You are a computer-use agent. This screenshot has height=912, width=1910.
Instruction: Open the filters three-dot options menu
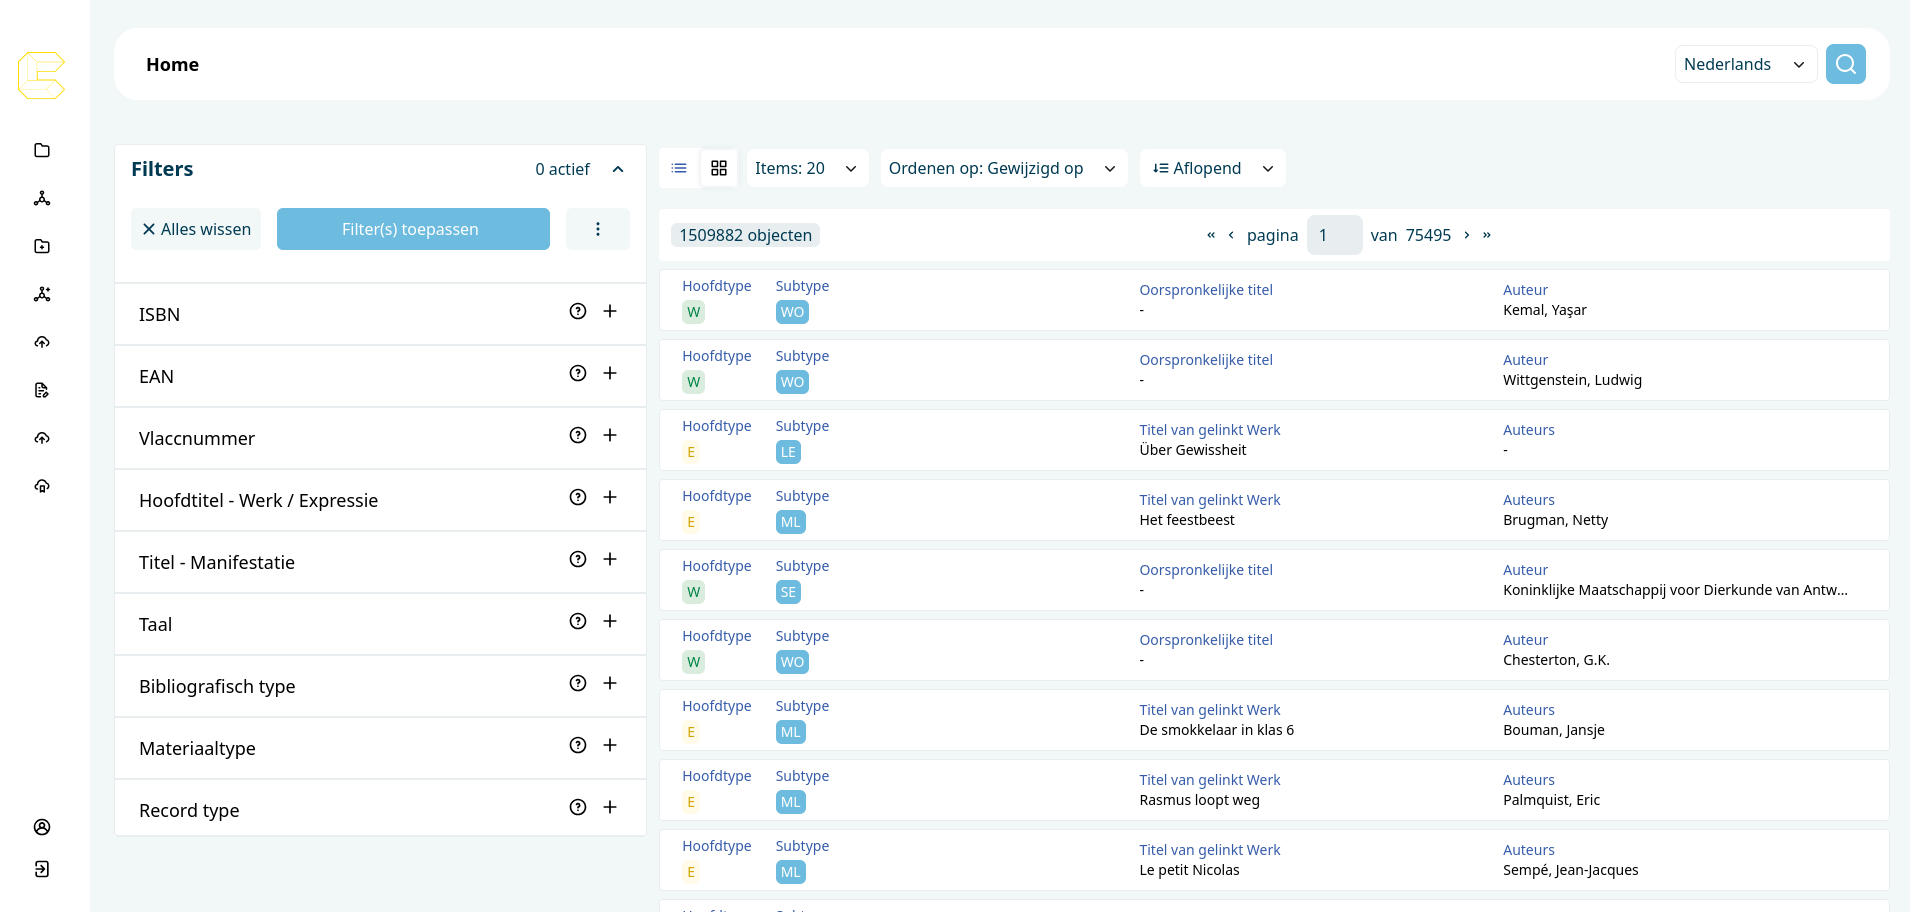click(x=598, y=229)
